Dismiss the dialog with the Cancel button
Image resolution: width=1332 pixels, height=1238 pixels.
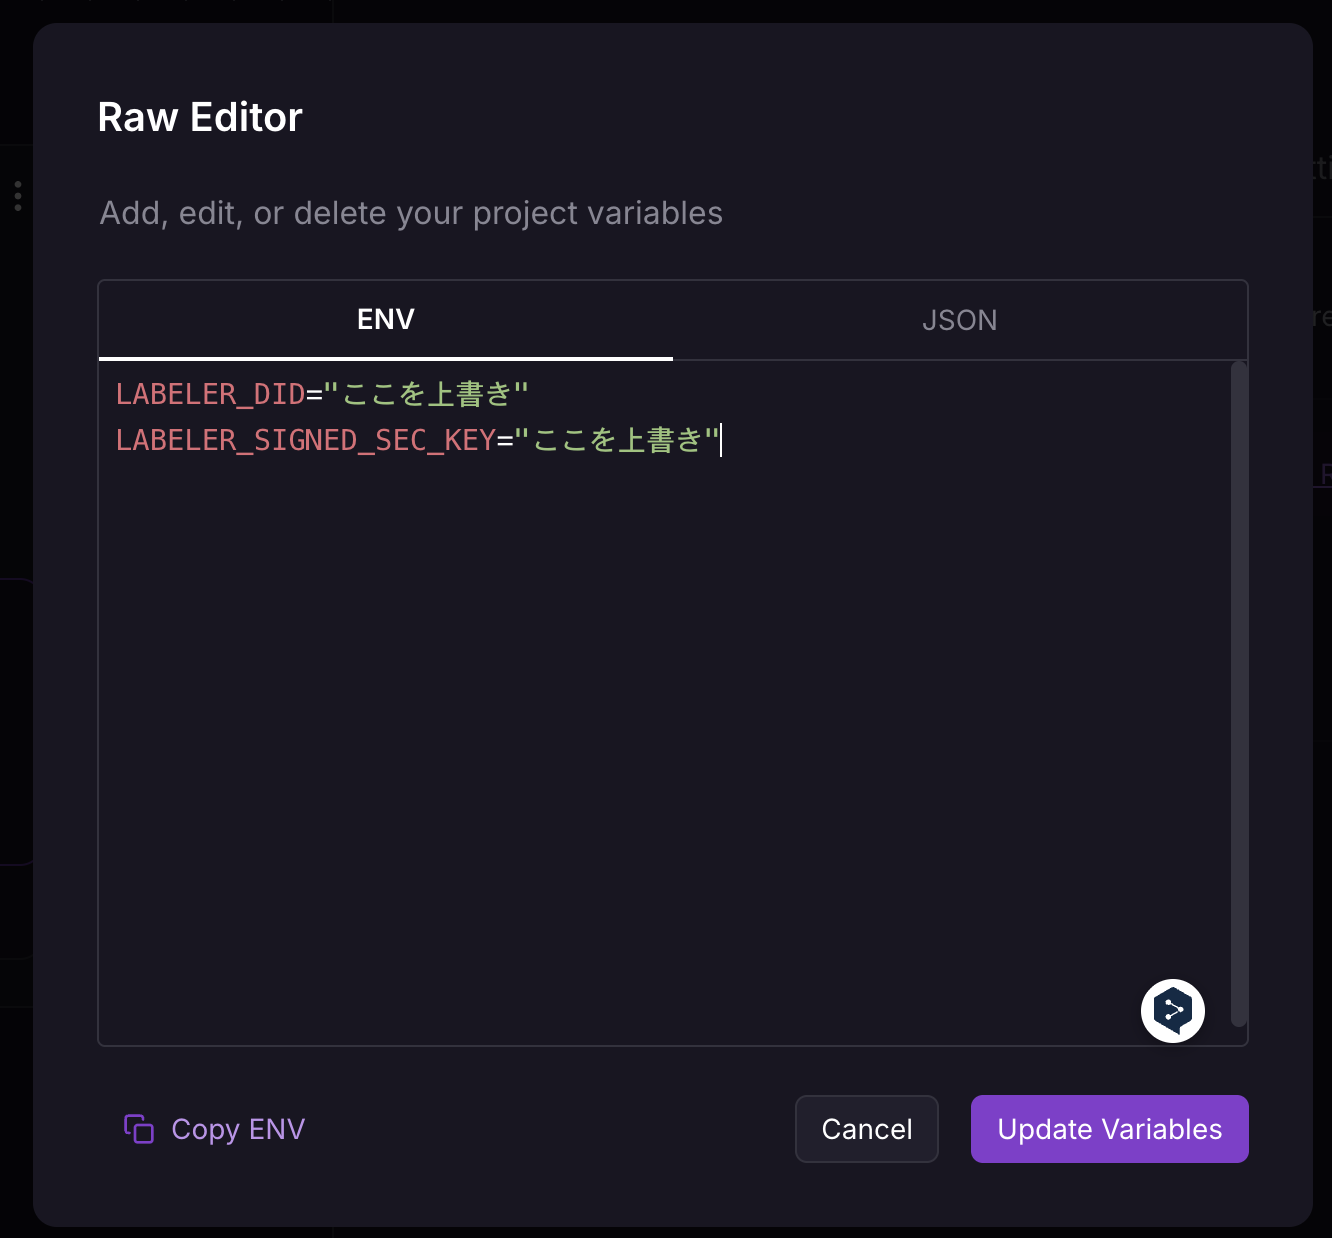coord(866,1128)
